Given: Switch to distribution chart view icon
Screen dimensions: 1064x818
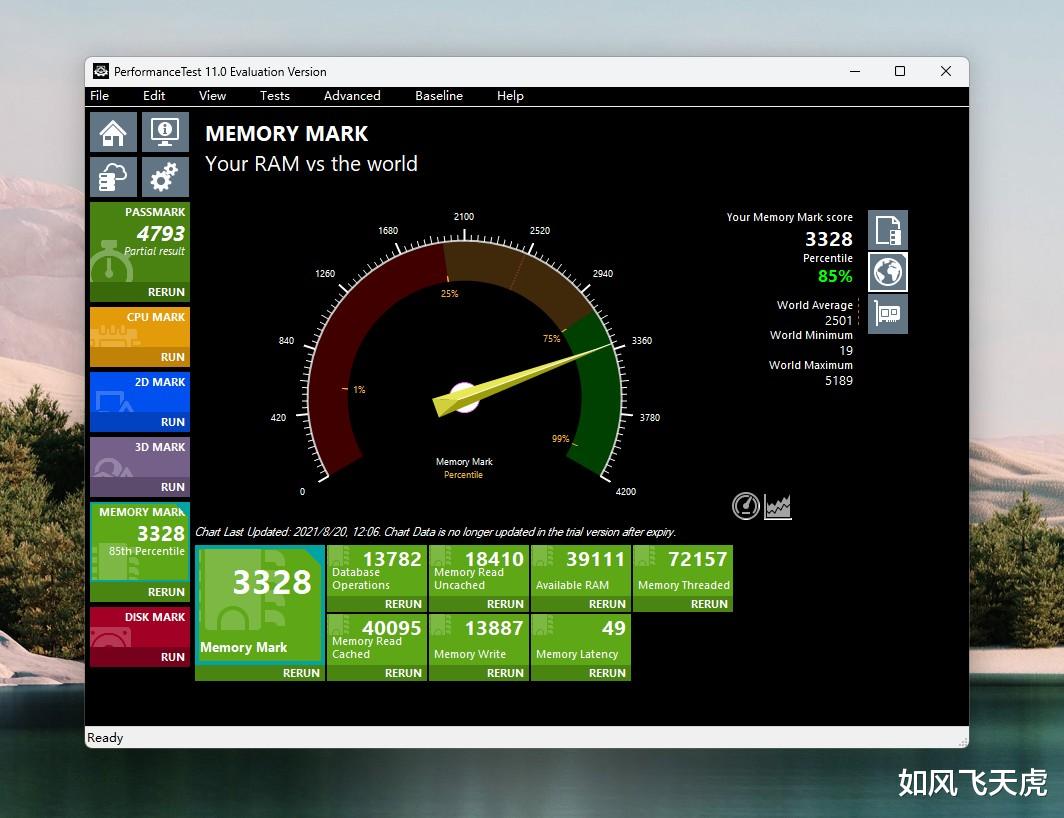Looking at the screenshot, I should click(x=778, y=506).
